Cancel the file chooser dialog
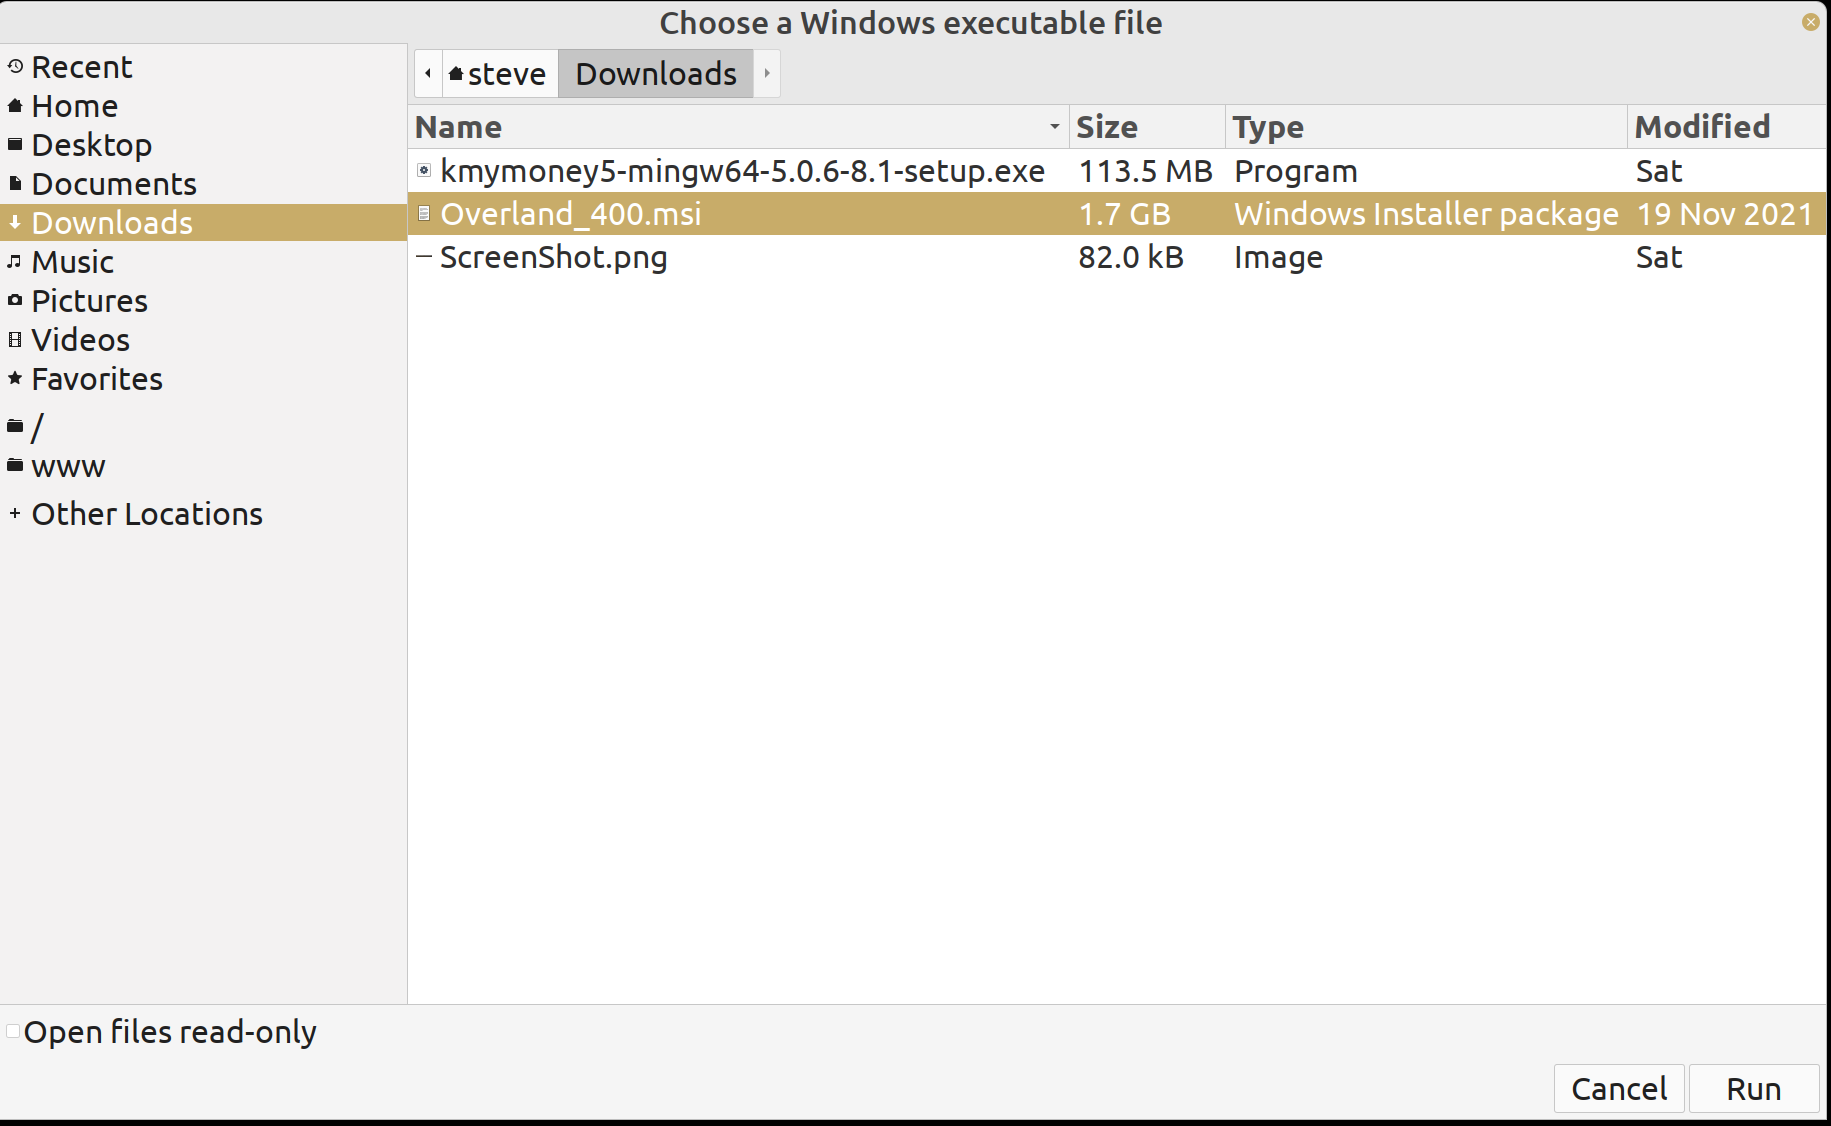This screenshot has width=1831, height=1126. pyautogui.click(x=1618, y=1088)
